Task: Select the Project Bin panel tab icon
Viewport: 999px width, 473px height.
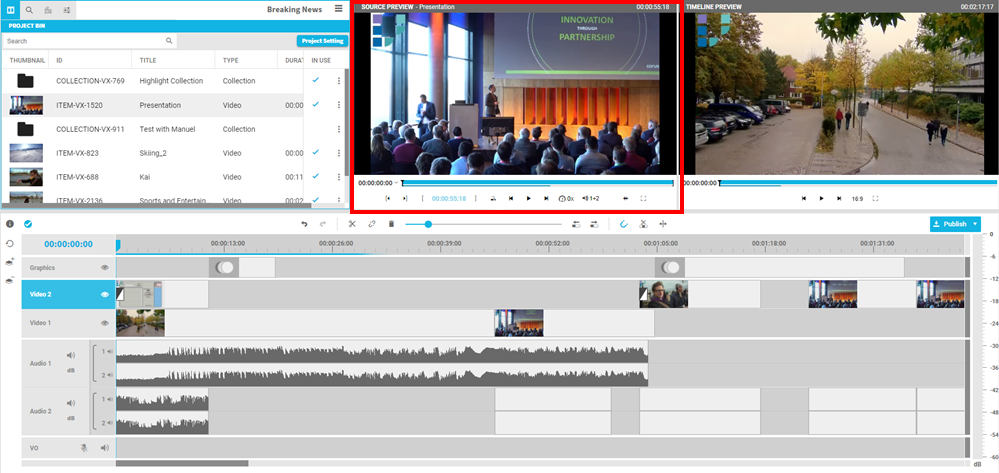Action: 10,9
